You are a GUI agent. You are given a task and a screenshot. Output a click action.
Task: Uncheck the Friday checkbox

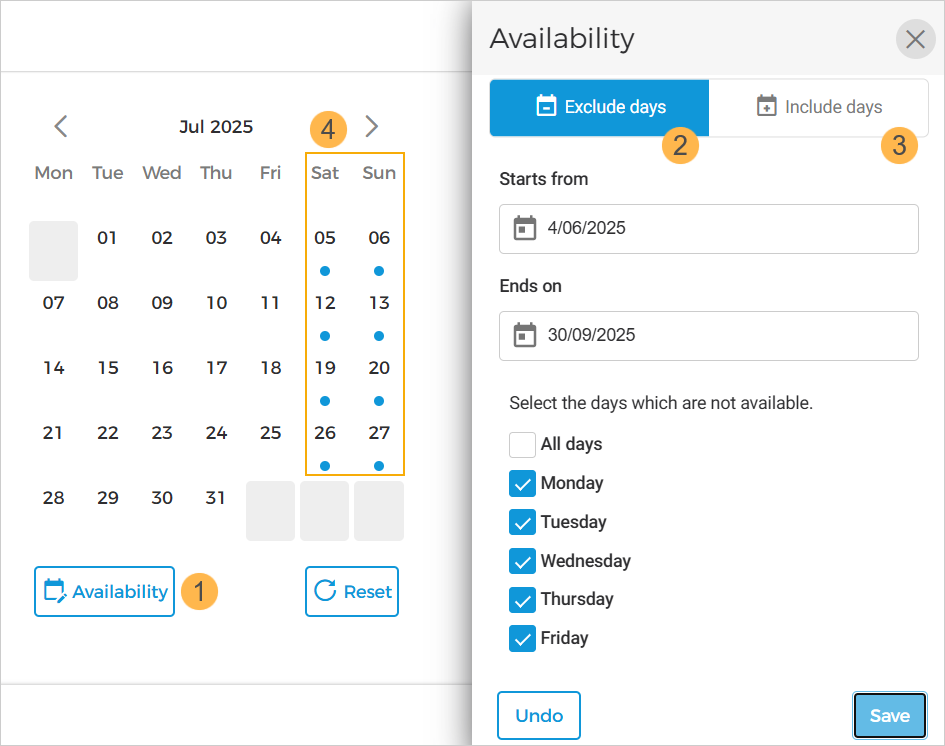tap(522, 638)
